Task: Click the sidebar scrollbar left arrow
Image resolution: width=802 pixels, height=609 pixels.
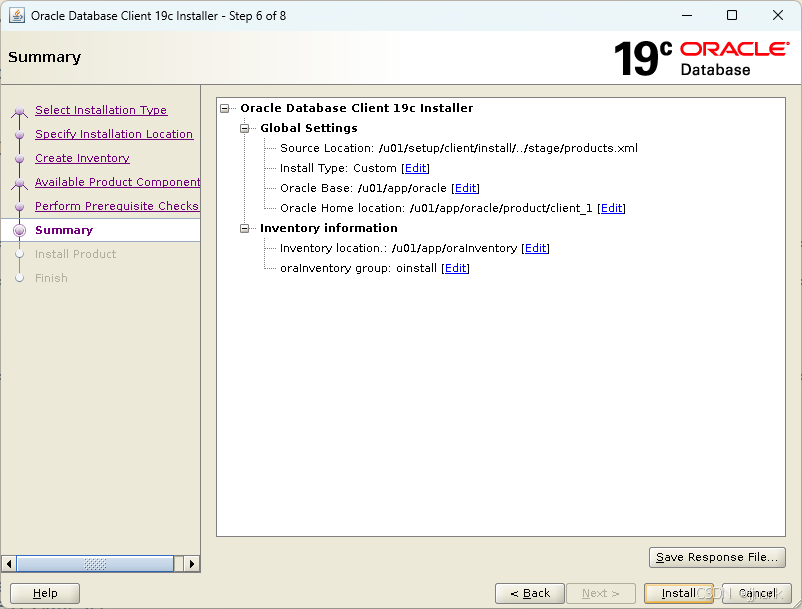Action: [x=9, y=564]
